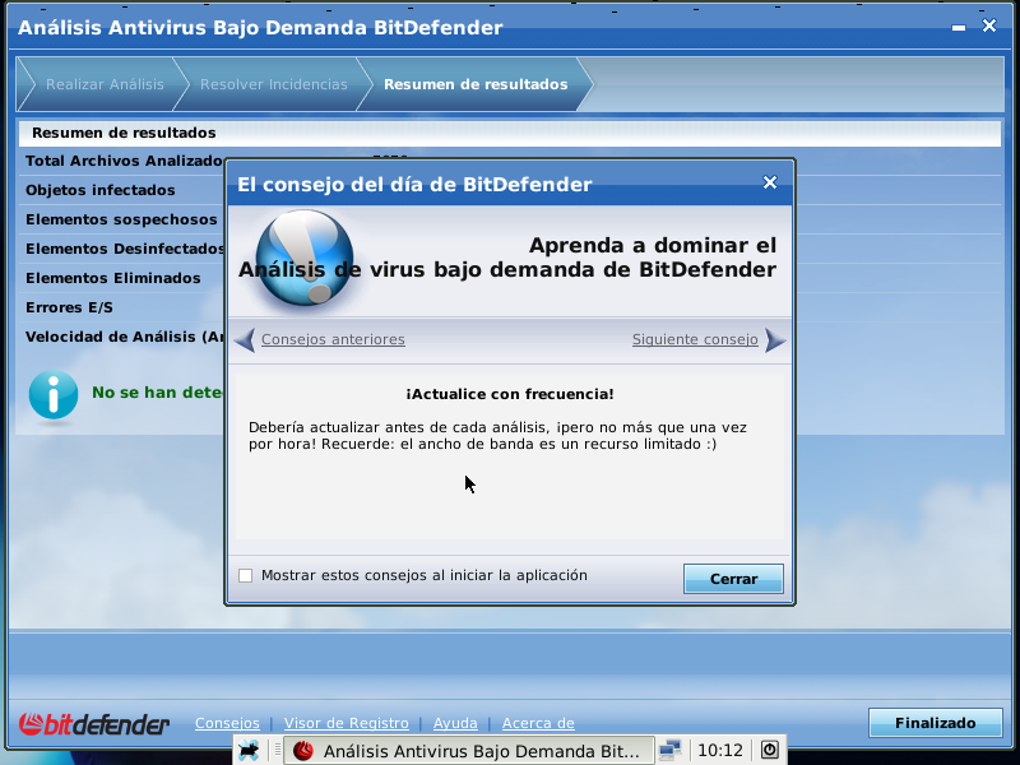Click the network monitor icon in taskbar
Screen dimensions: 1020x765
tap(670, 750)
